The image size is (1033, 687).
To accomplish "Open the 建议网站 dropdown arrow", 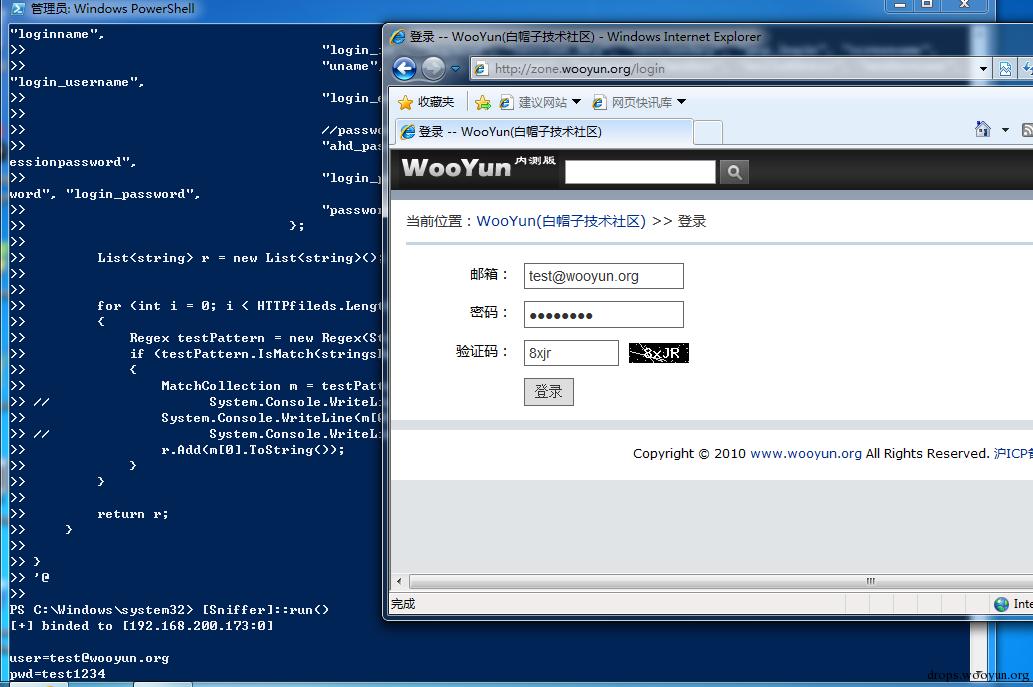I will (x=576, y=102).
